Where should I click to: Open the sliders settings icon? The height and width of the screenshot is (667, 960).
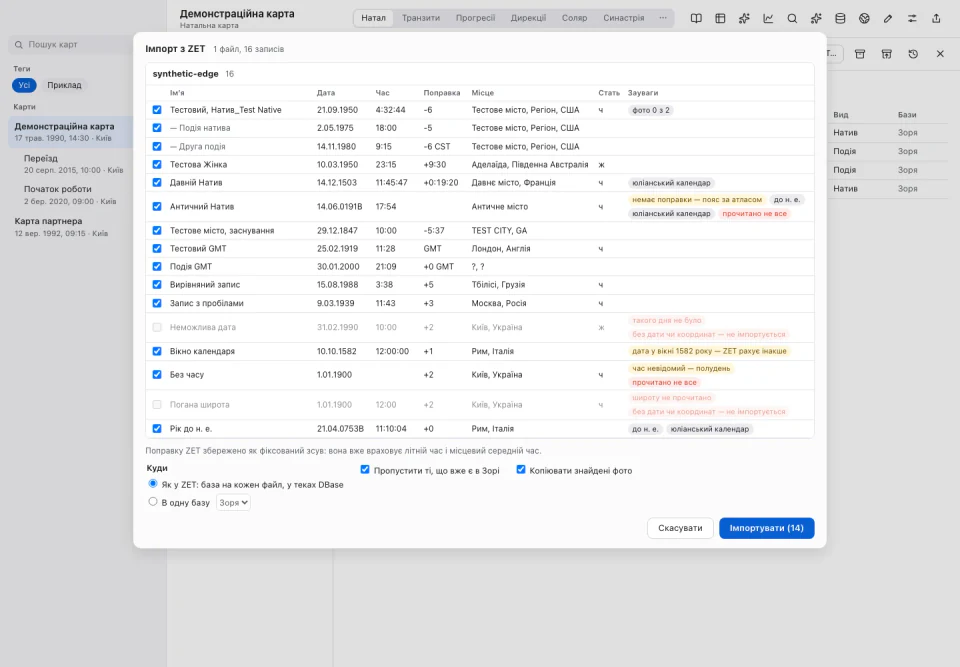tap(912, 18)
